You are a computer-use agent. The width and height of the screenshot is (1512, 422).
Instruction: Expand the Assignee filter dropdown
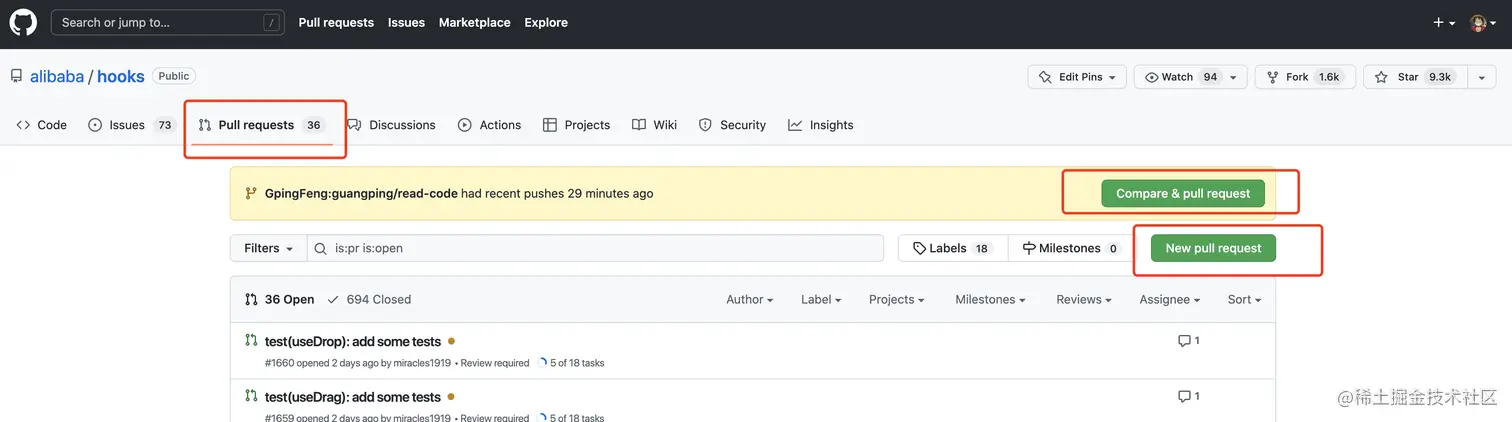[1169, 299]
